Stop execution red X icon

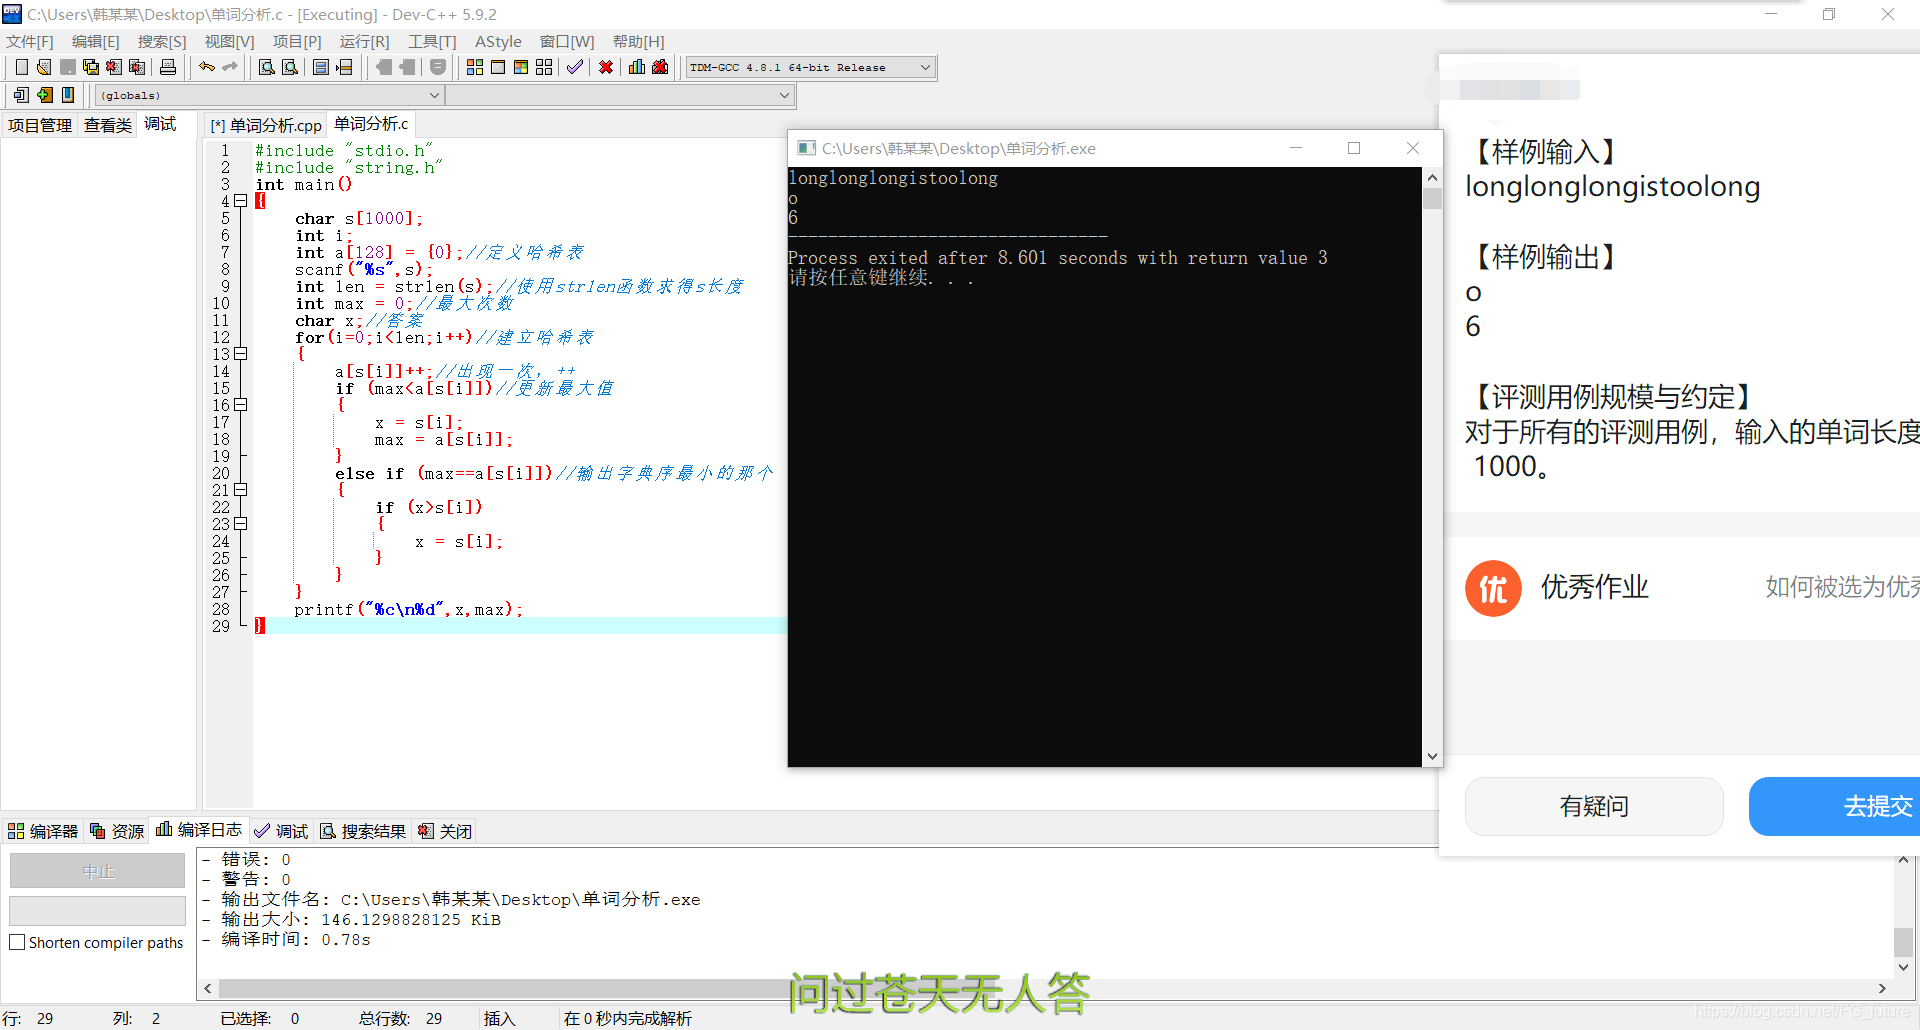pyautogui.click(x=606, y=67)
